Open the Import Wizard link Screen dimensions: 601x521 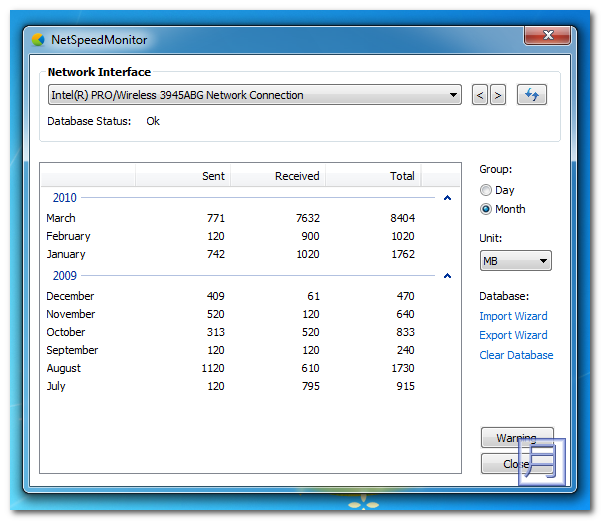tap(513, 316)
